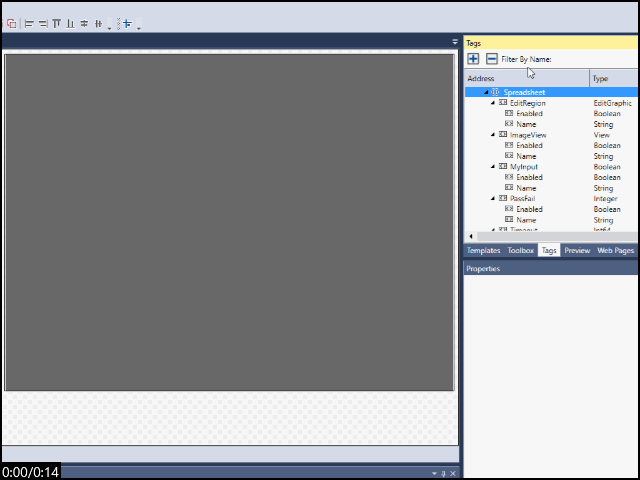The width and height of the screenshot is (640, 480).
Task: Click the tags list horizontal scrollbar left arrow
Action: tap(470, 236)
